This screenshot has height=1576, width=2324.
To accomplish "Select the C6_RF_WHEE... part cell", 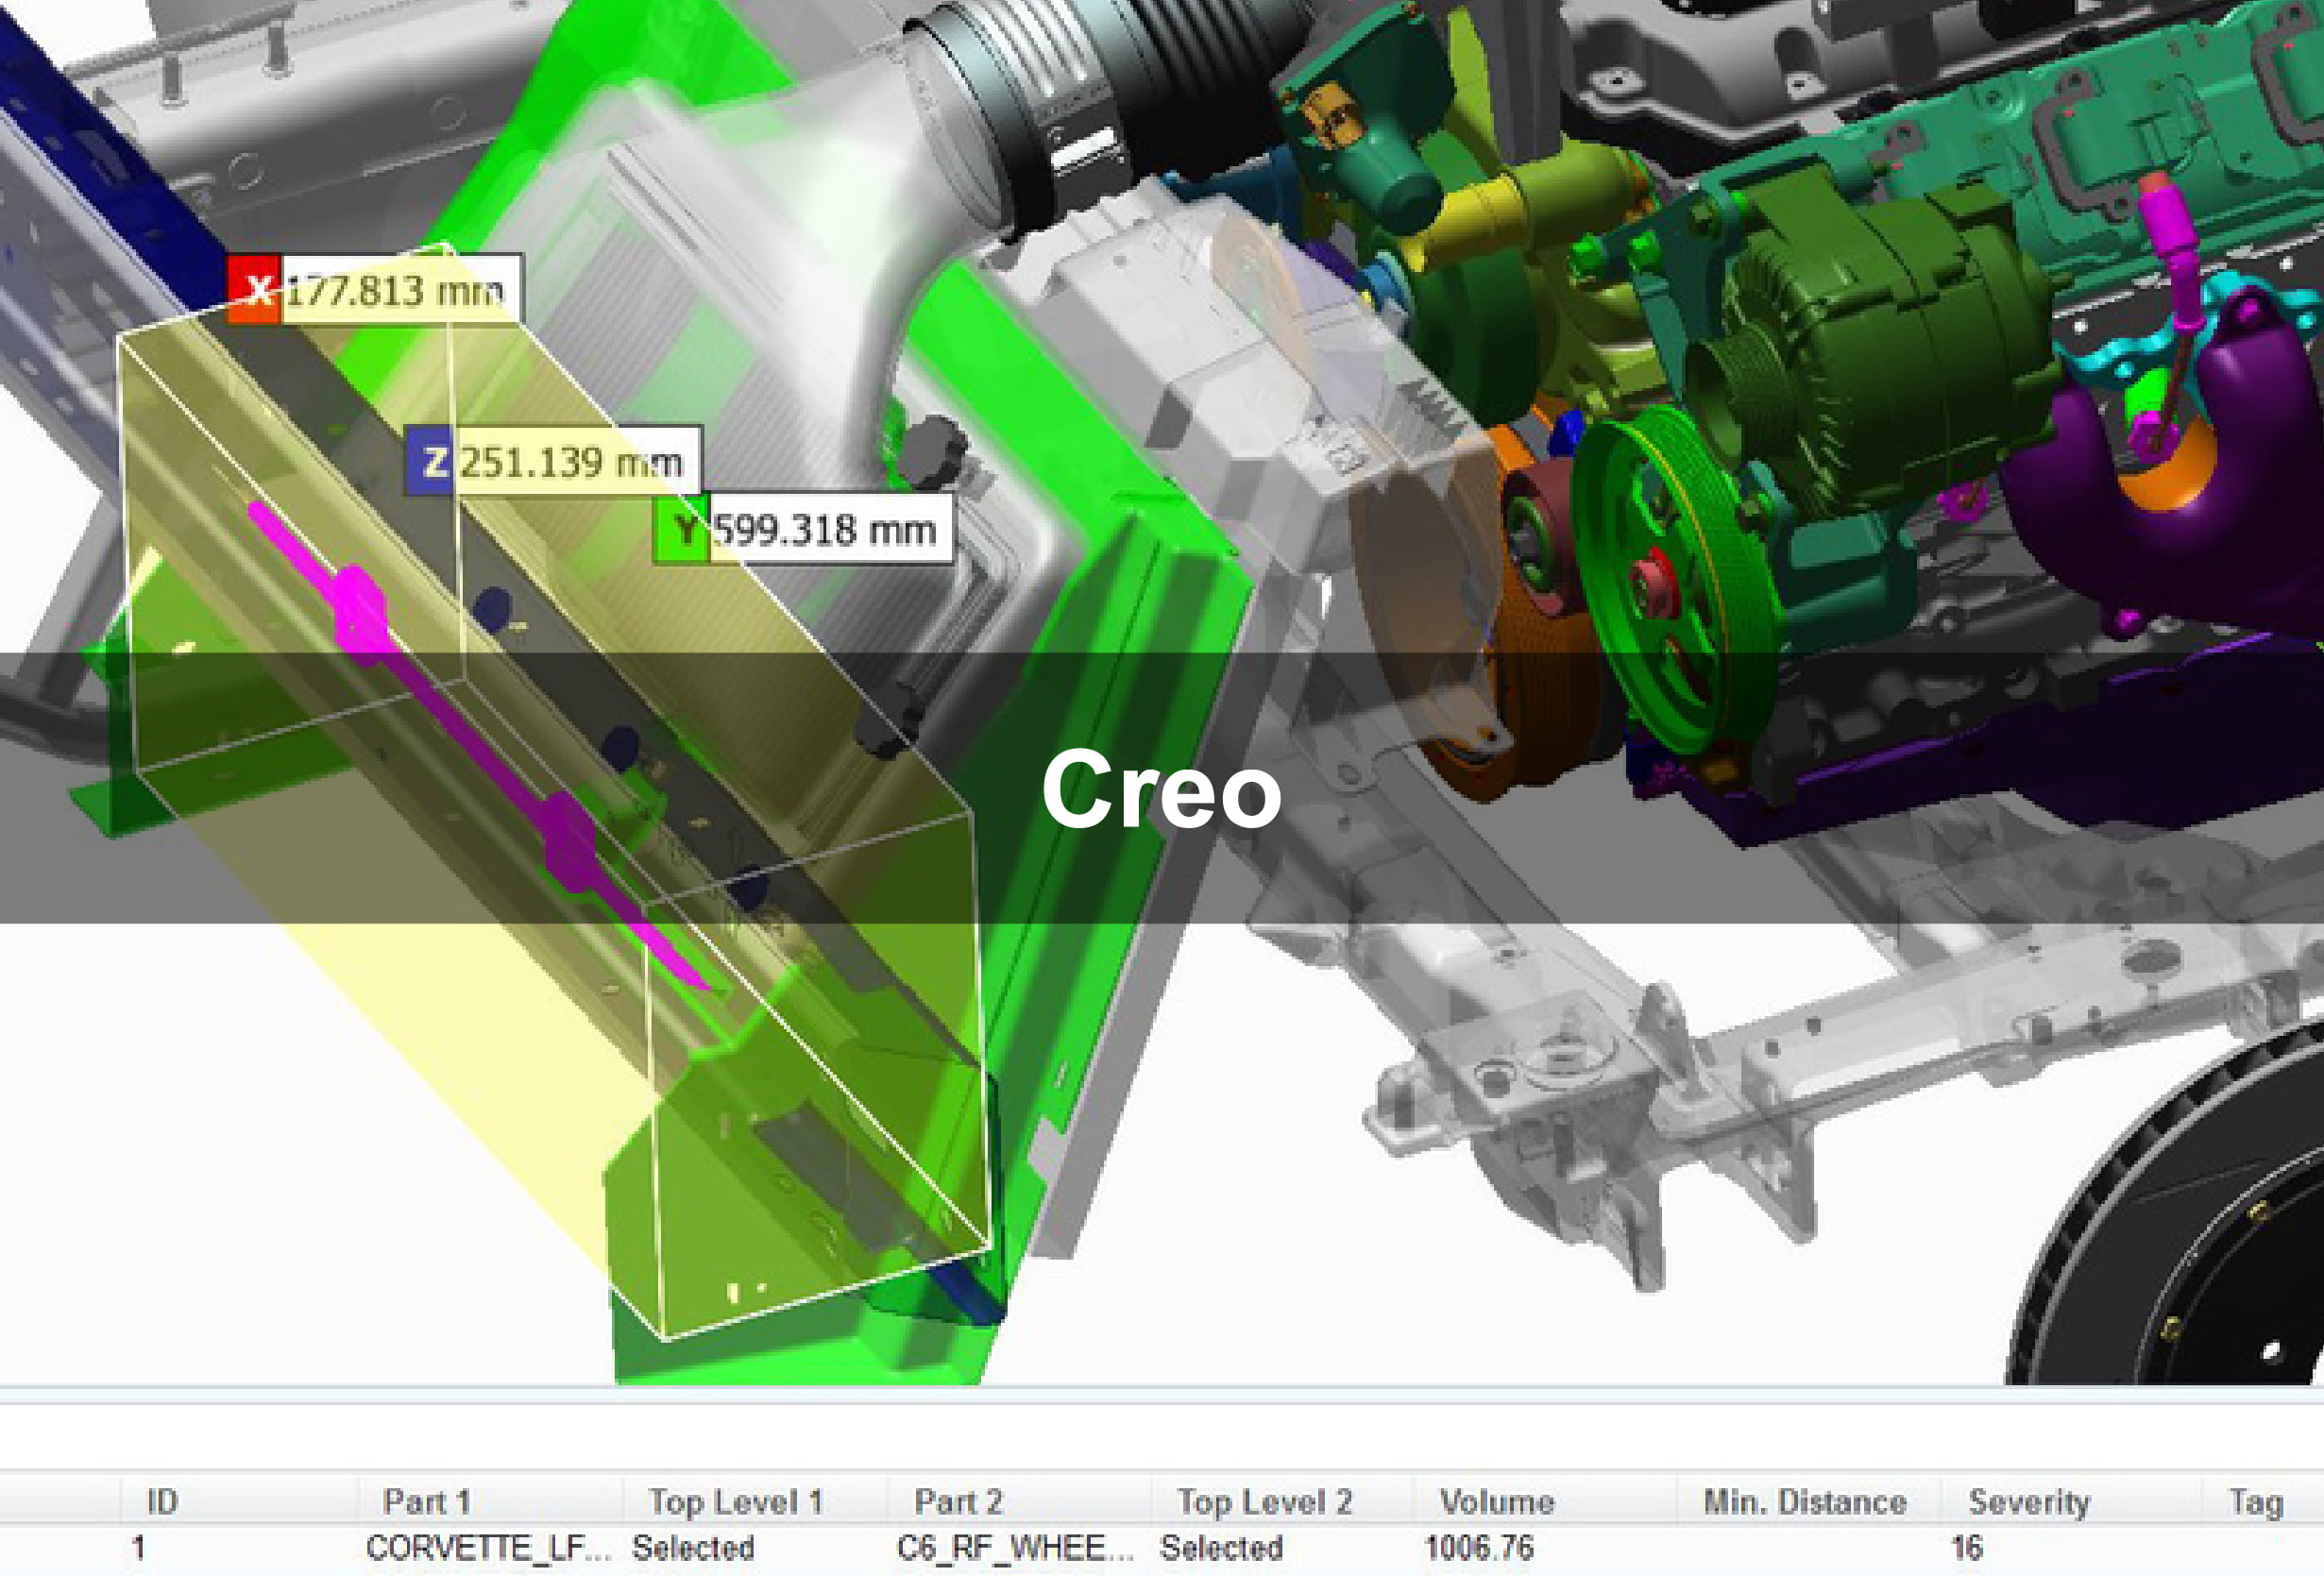I will [1015, 1548].
